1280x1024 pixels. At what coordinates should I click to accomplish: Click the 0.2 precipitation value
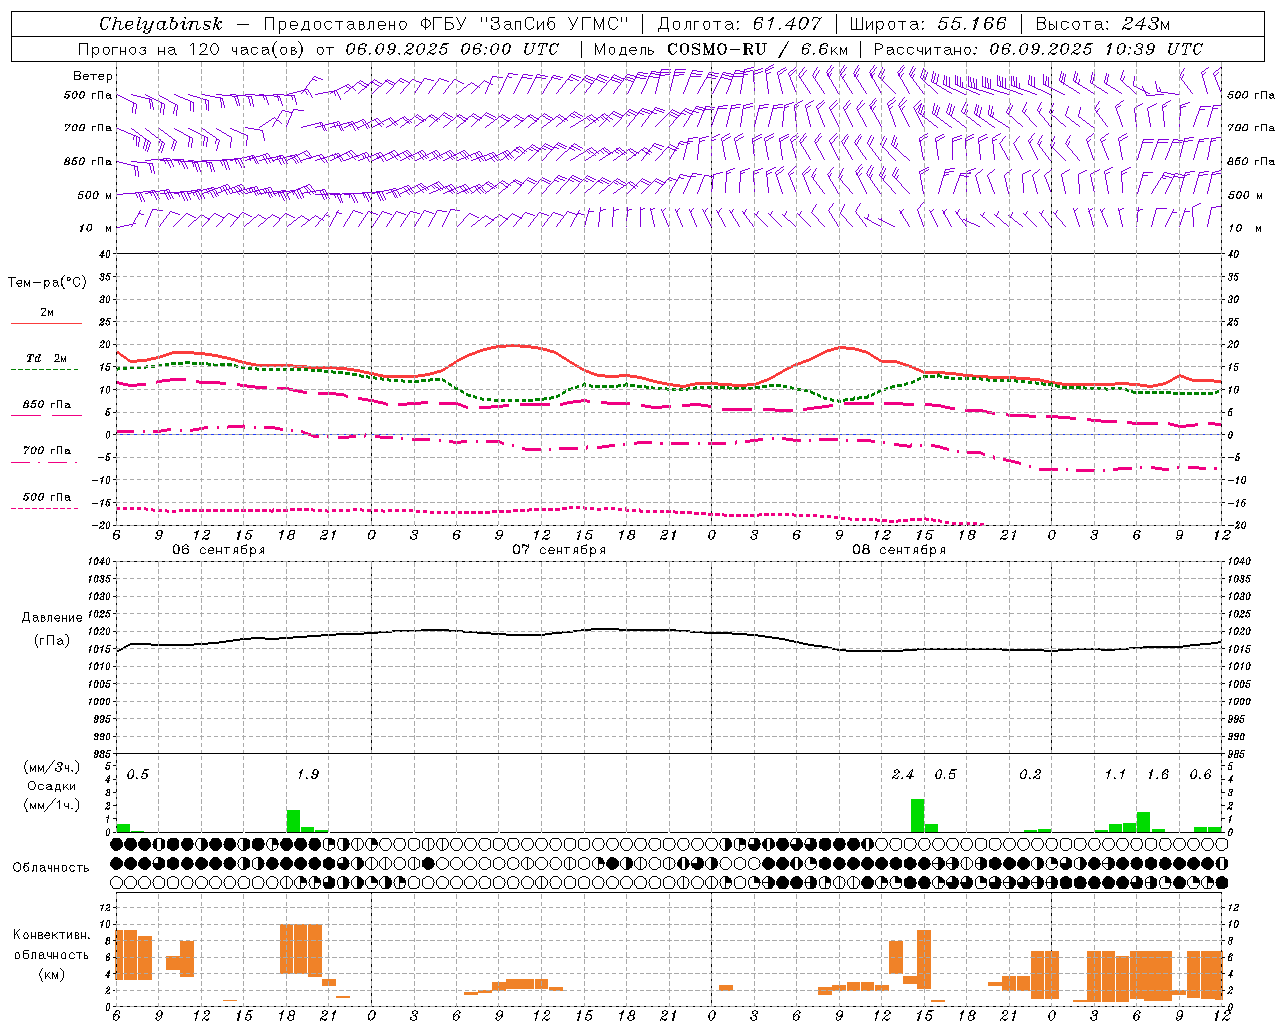[1030, 774]
